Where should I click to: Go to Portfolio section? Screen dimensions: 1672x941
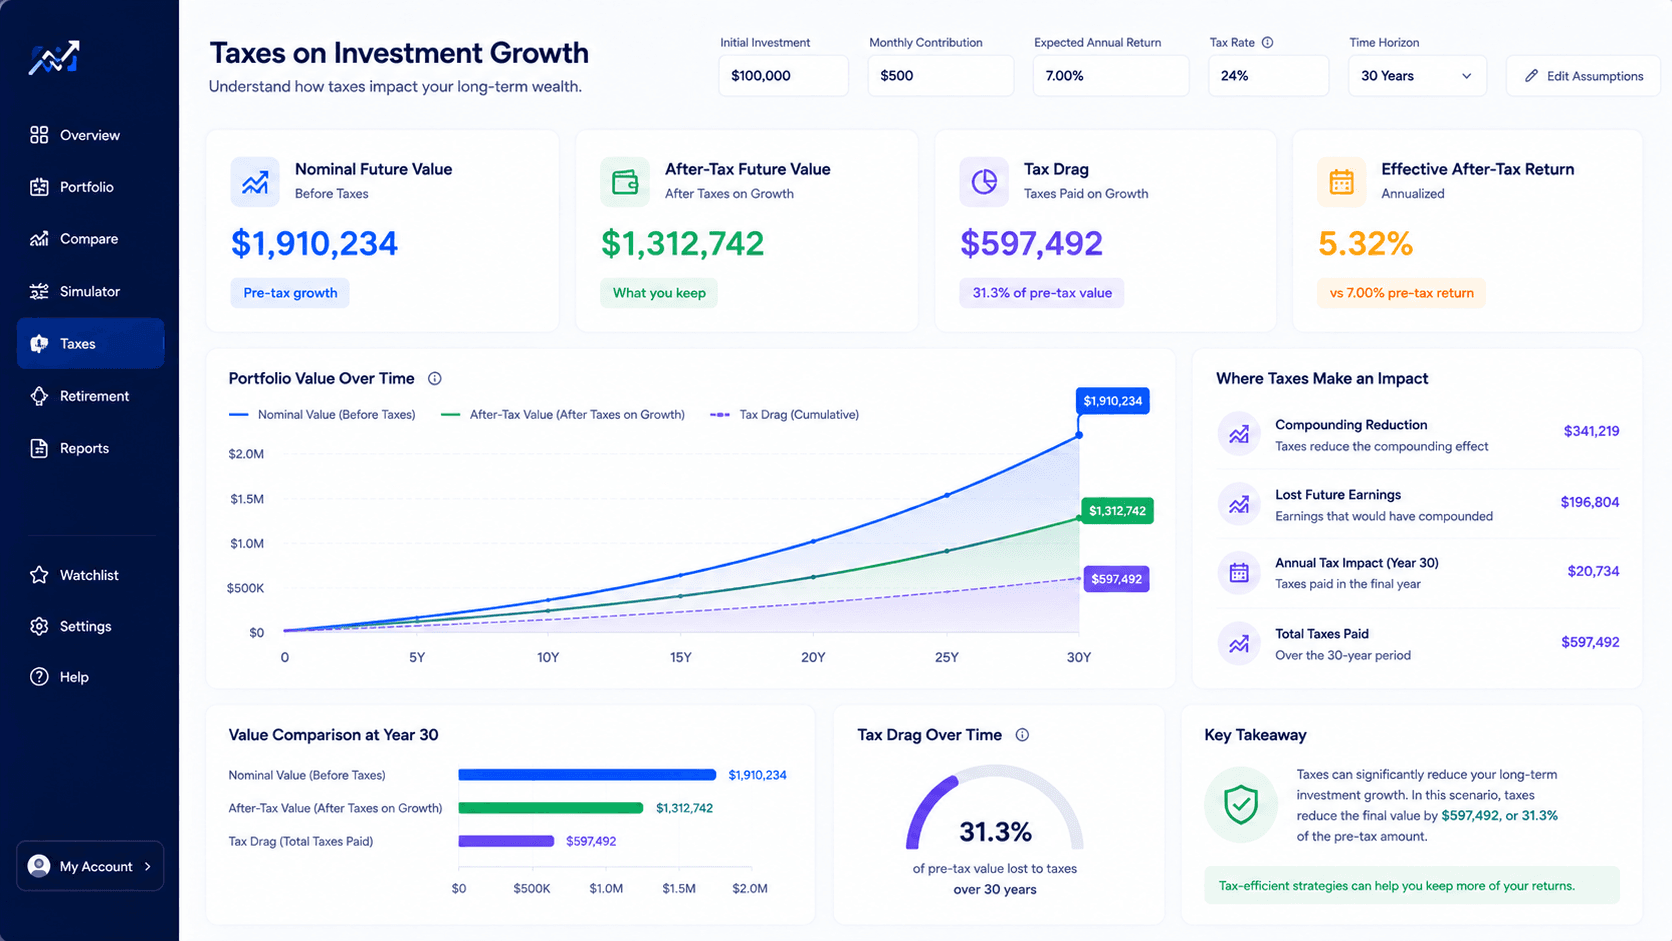pos(90,187)
